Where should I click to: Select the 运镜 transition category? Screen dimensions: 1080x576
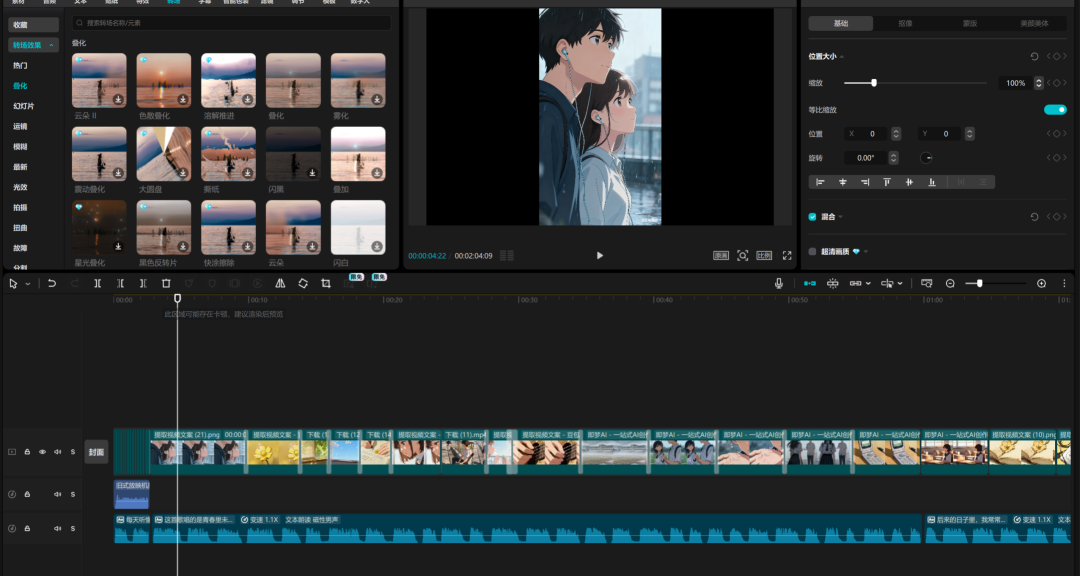click(x=20, y=126)
